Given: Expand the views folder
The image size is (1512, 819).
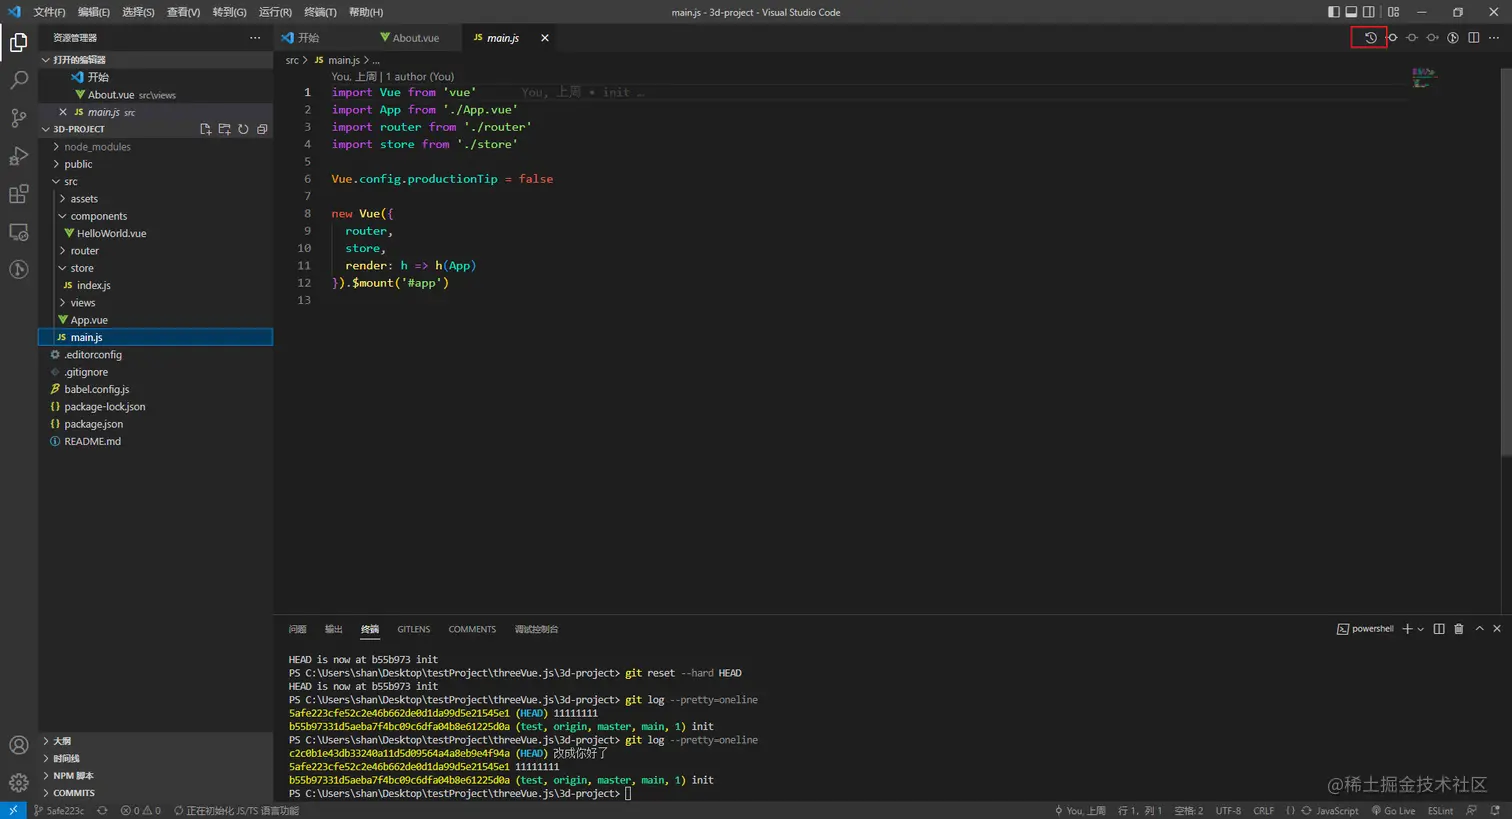Looking at the screenshot, I should 155,303.
